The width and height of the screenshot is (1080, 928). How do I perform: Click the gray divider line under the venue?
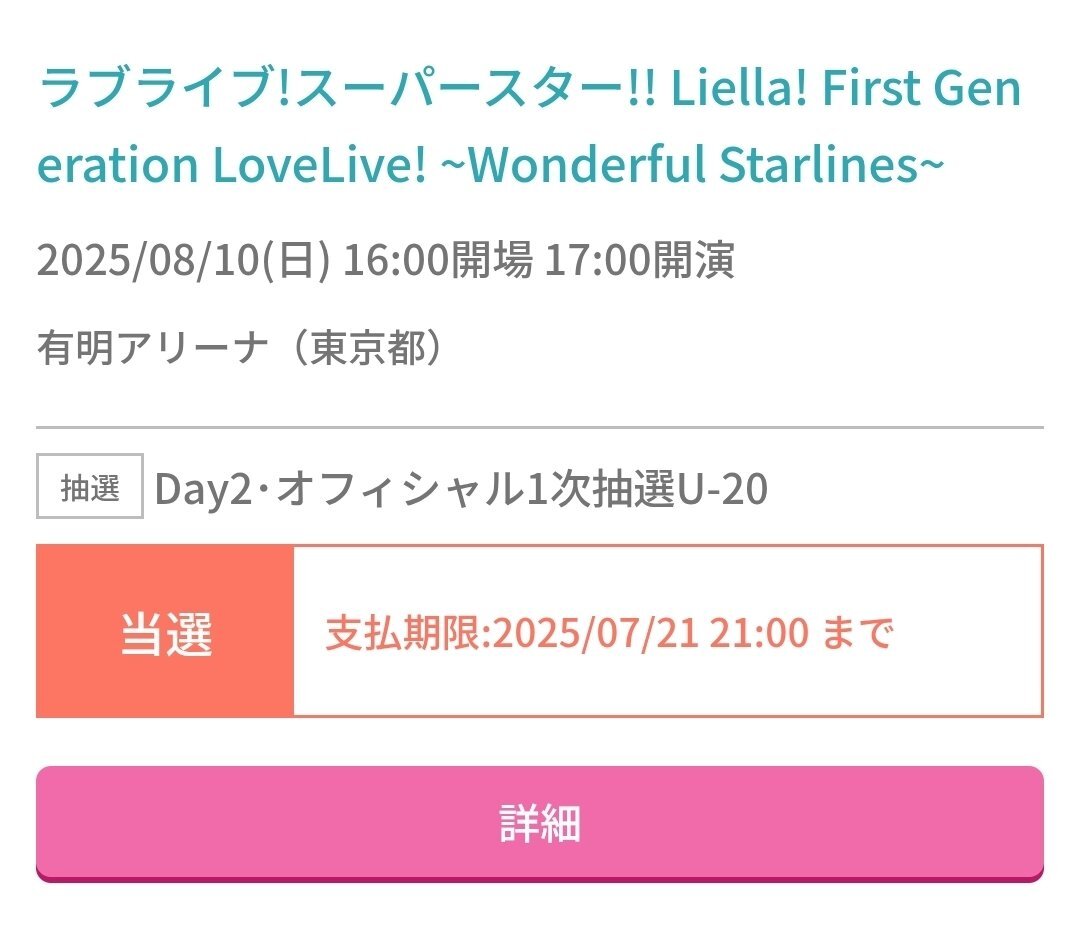(x=539, y=427)
